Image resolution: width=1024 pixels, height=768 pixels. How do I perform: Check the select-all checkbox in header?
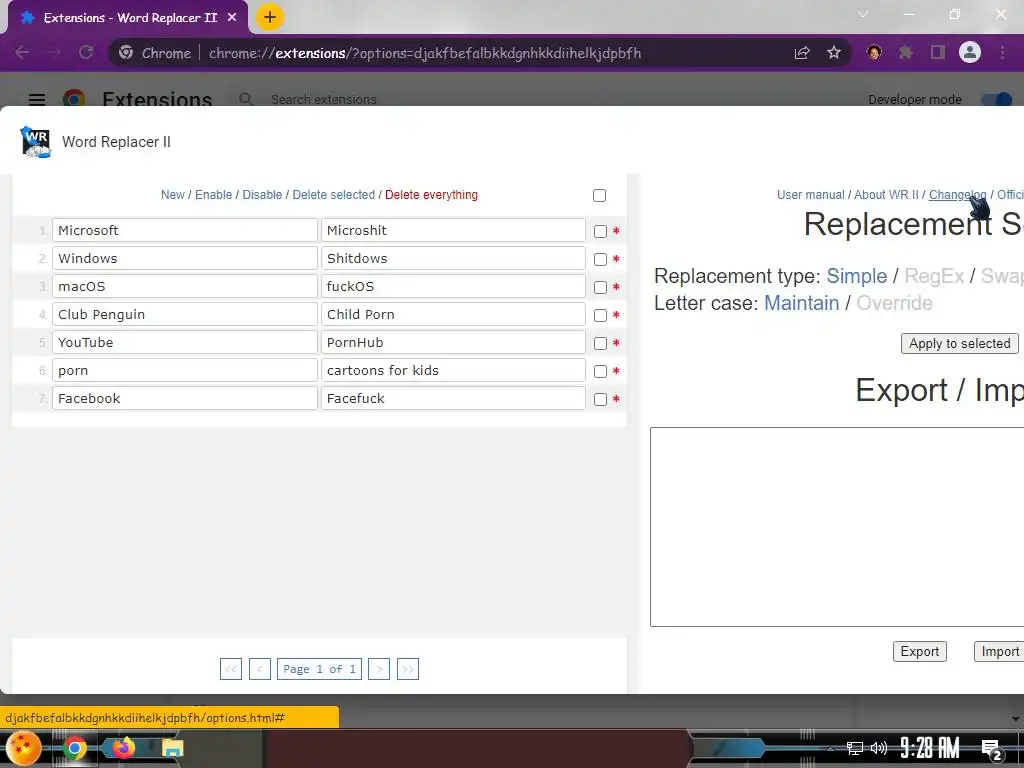[x=600, y=195]
